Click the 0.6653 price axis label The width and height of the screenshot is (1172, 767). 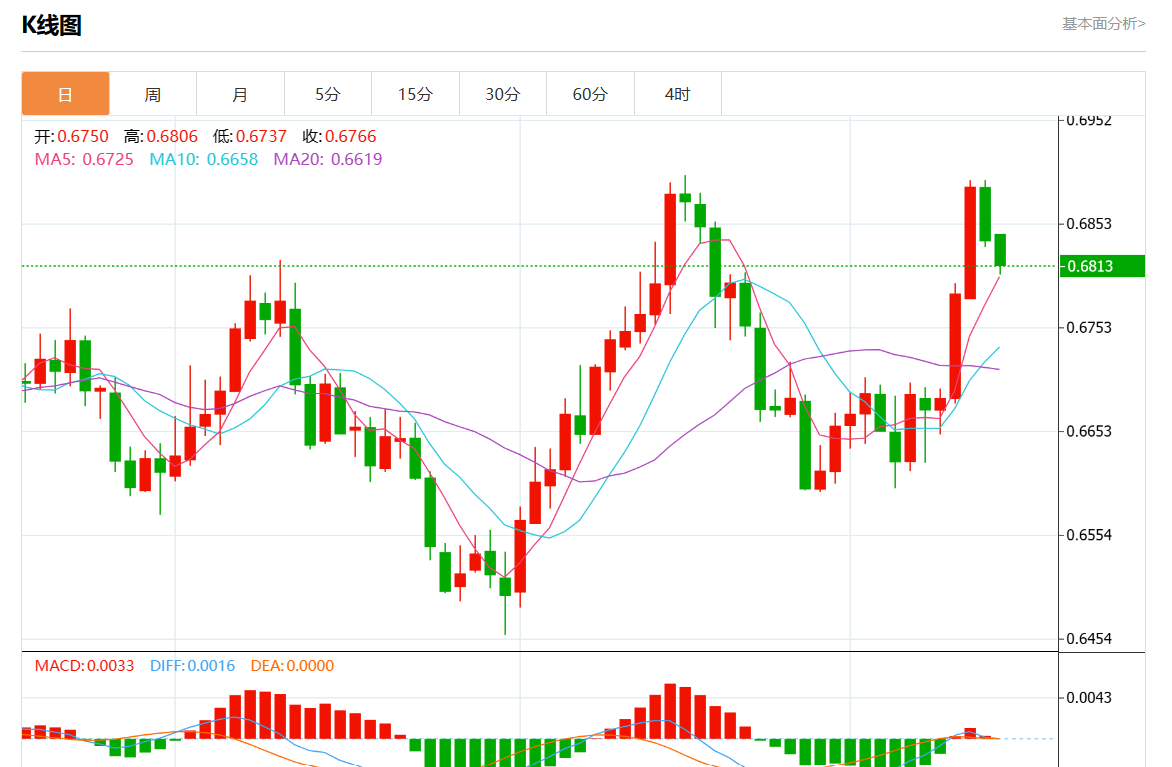tap(1089, 431)
